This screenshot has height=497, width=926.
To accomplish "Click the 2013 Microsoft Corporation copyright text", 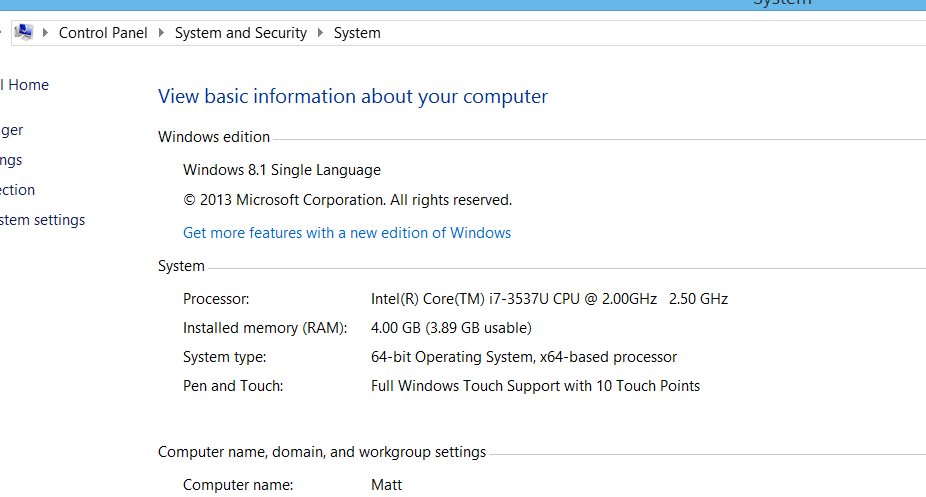I will pos(347,200).
